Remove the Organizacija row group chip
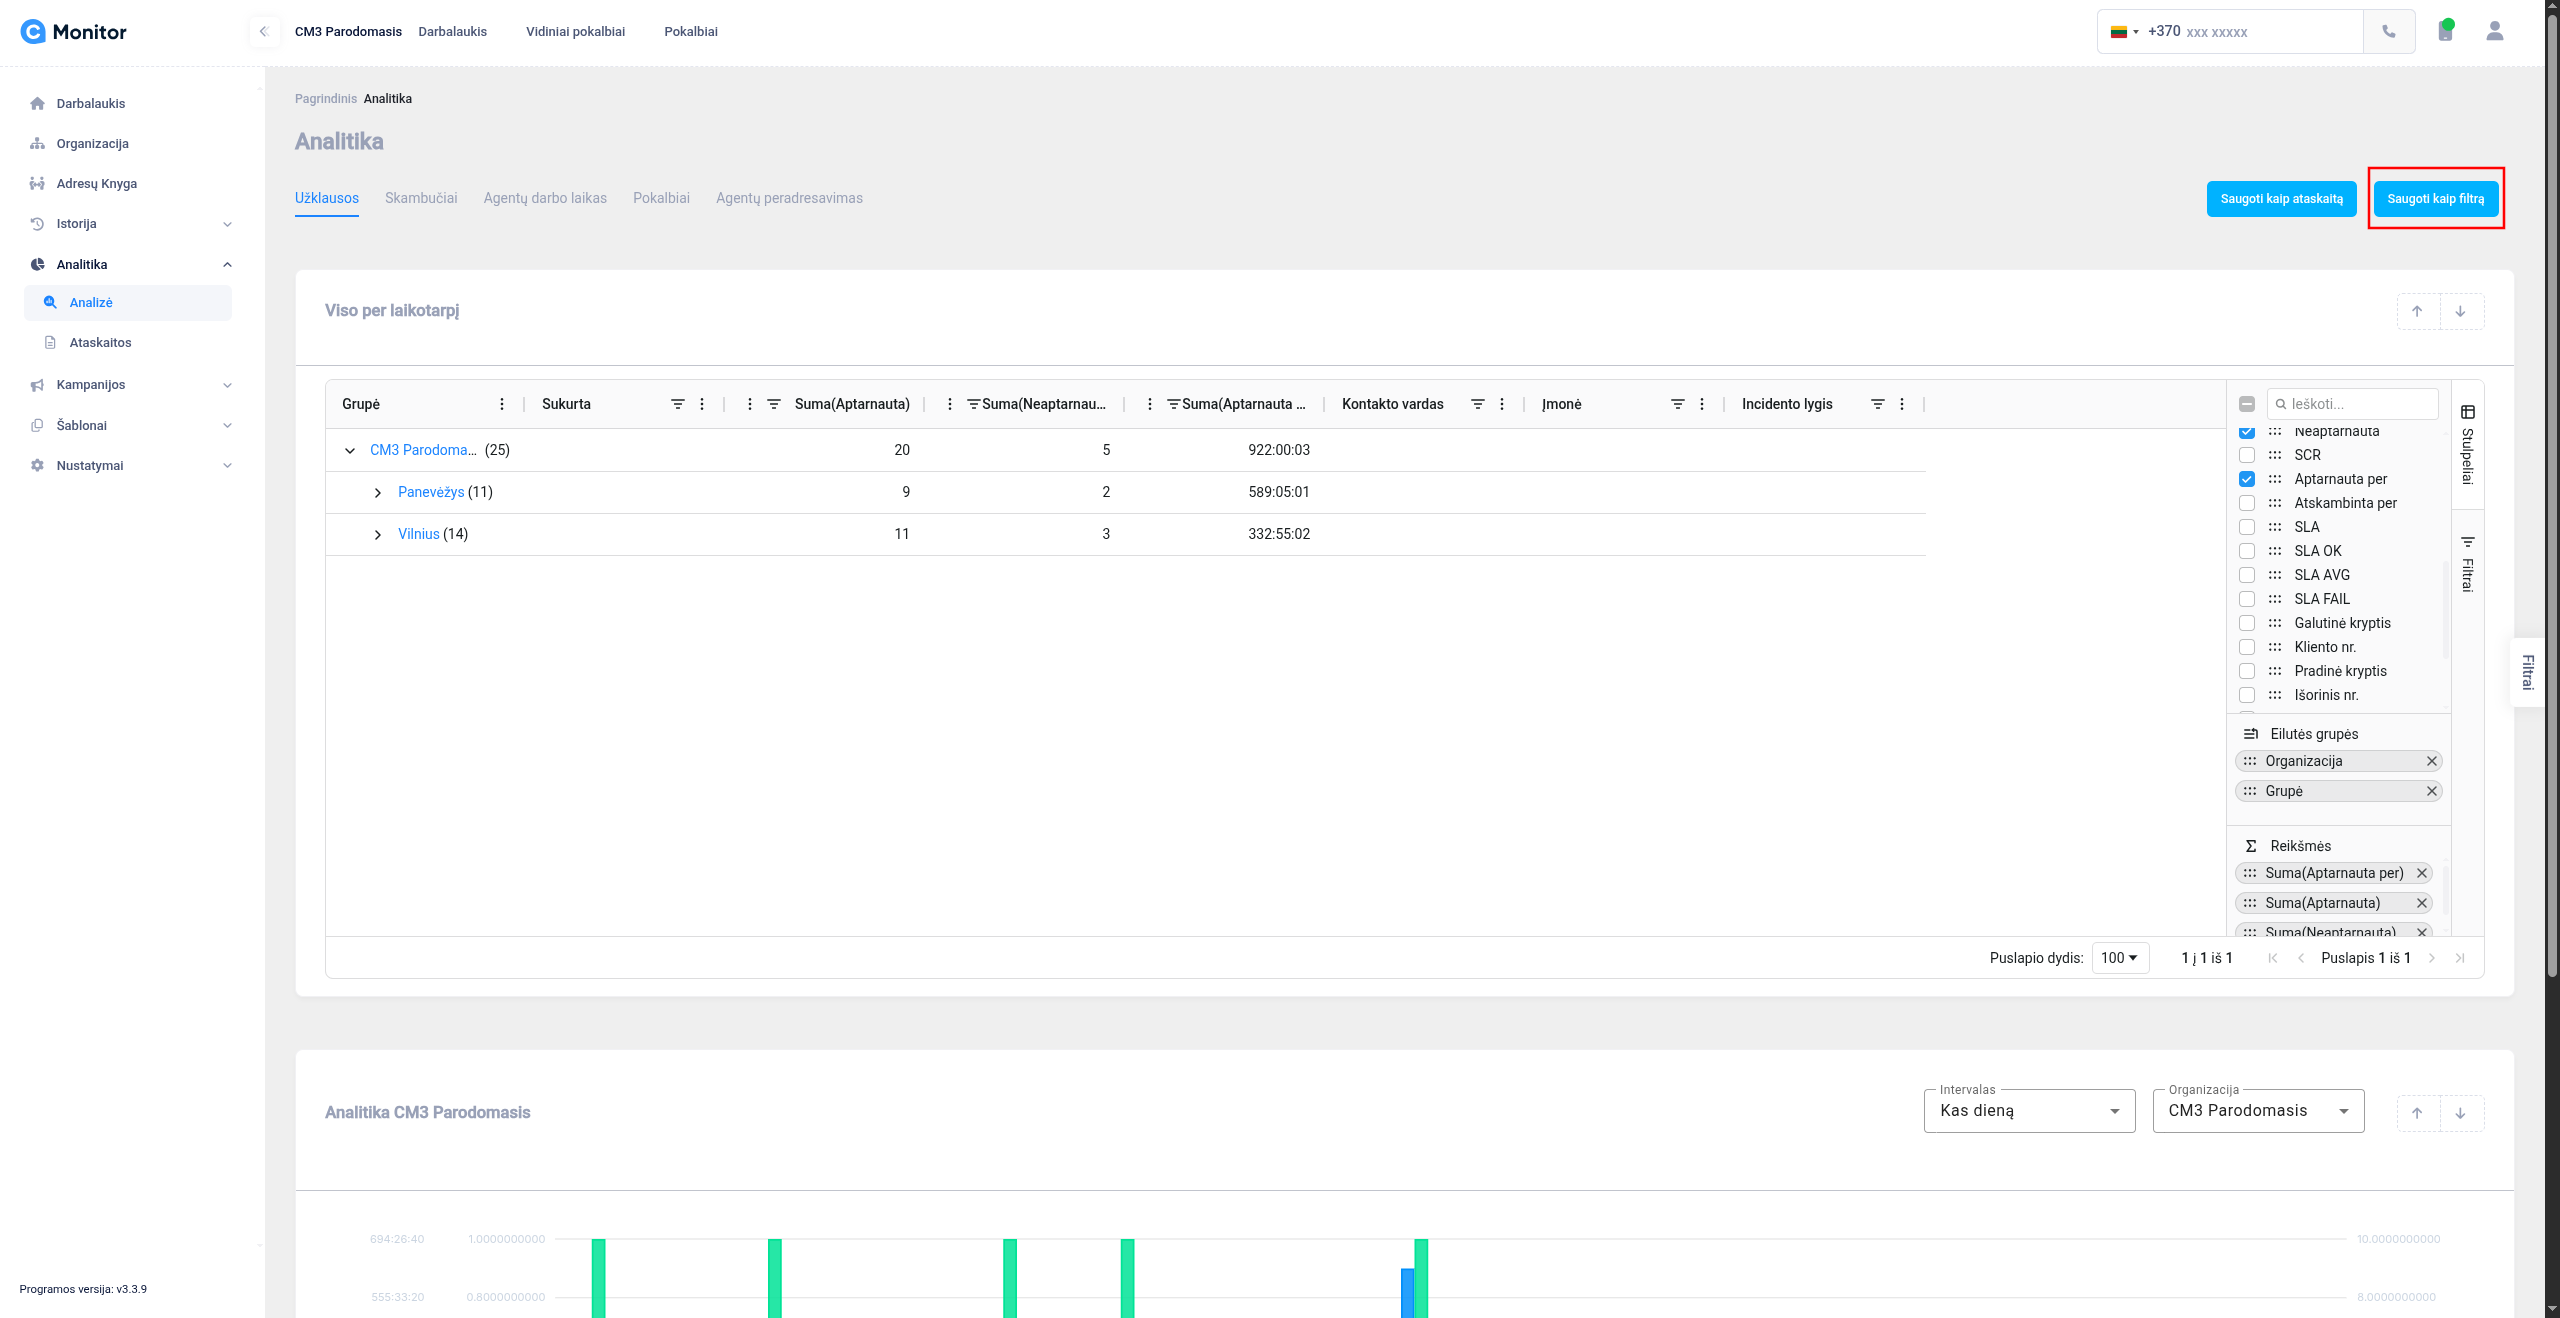The width and height of the screenshot is (2560, 1318). tap(2431, 761)
